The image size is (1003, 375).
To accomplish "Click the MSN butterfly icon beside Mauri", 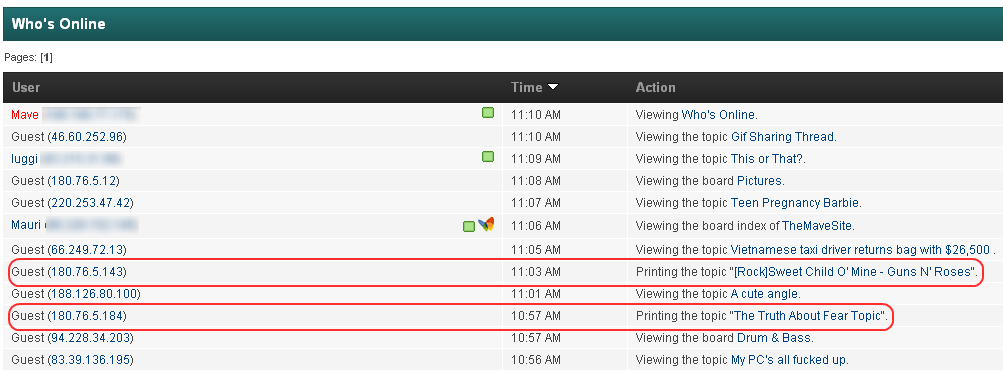I will [486, 225].
